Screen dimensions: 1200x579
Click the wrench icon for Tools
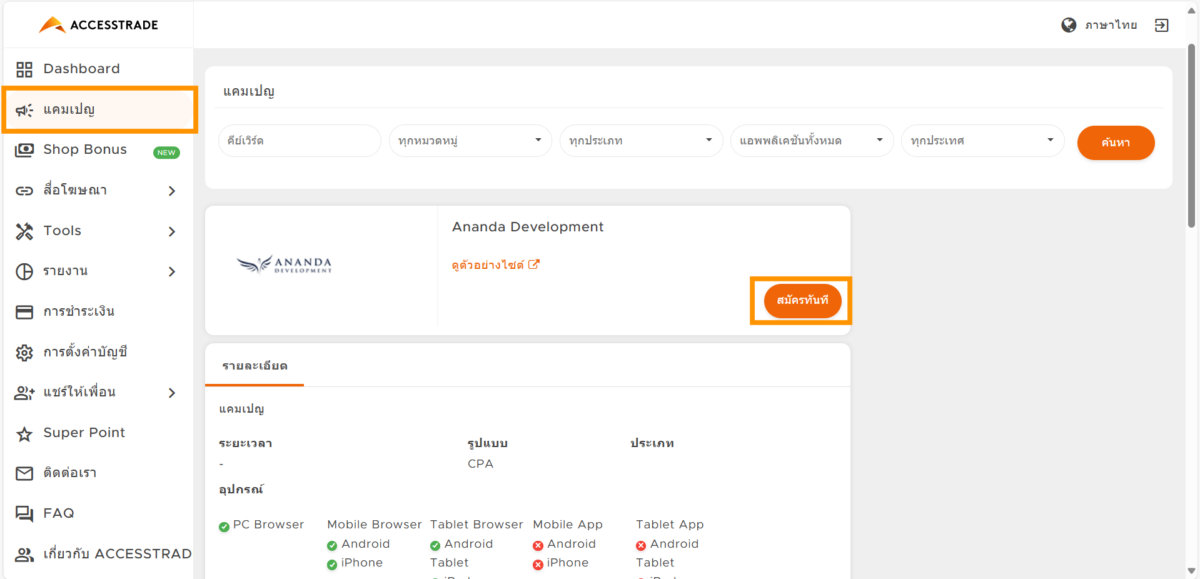pyautogui.click(x=24, y=230)
